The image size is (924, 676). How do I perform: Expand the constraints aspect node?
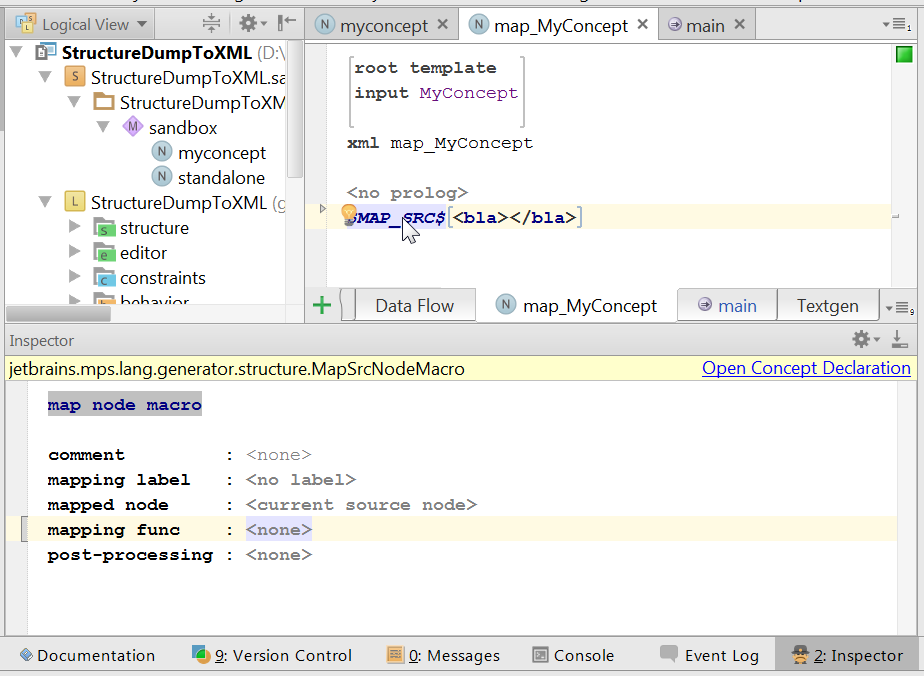pos(75,277)
